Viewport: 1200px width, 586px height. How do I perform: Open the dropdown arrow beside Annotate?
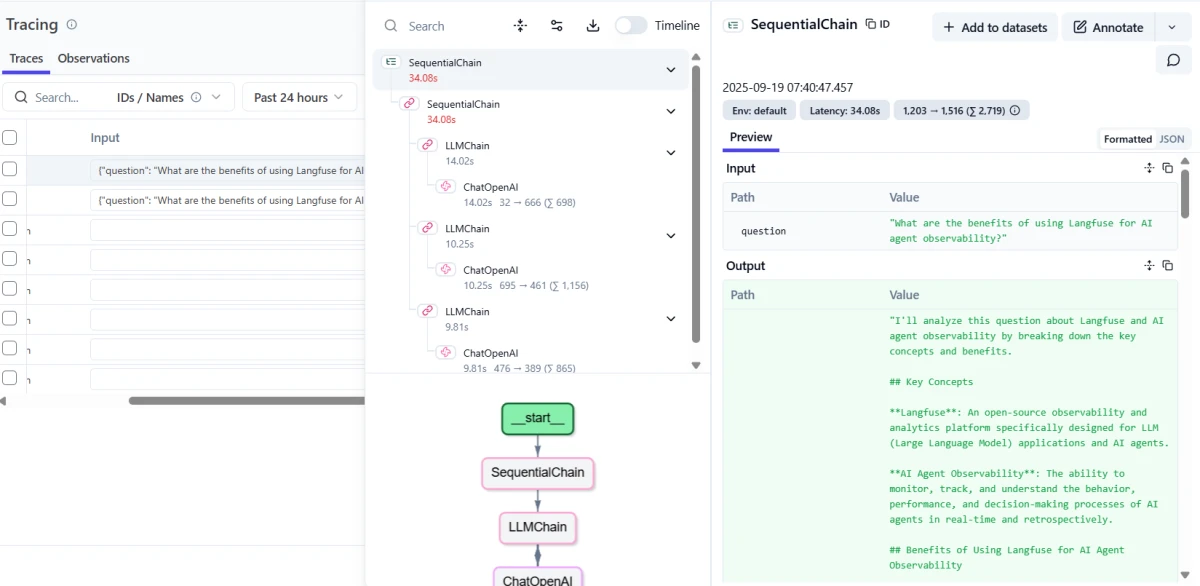coord(1172,27)
